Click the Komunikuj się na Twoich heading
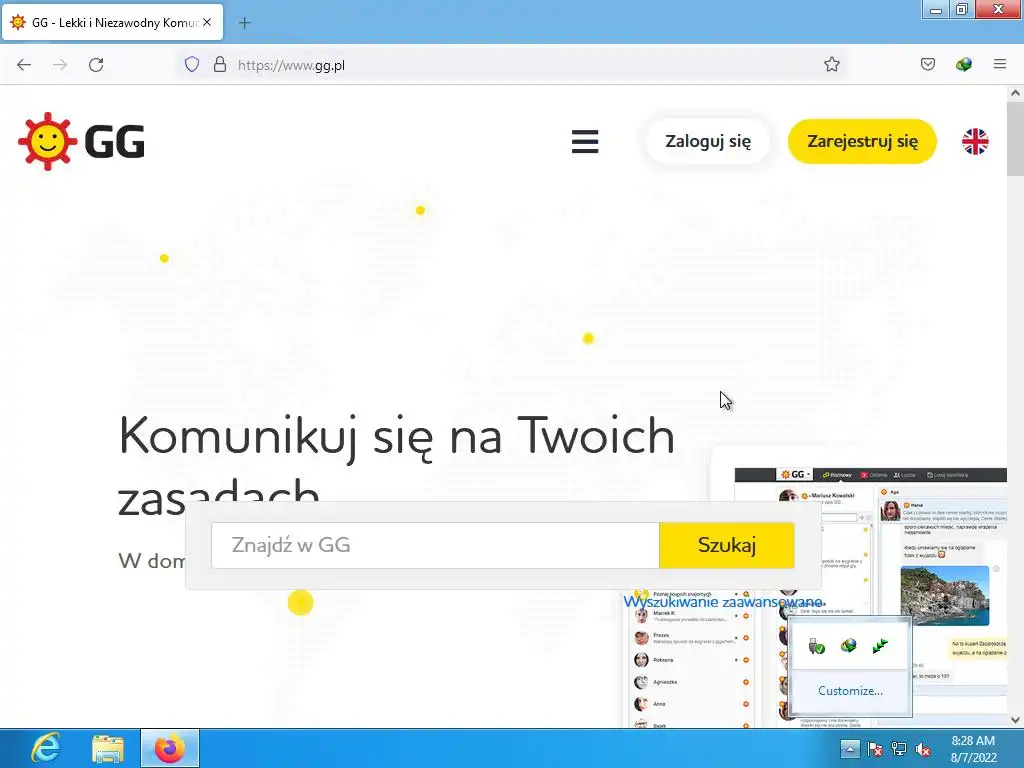Screen dimensions: 1024x768 [396, 436]
